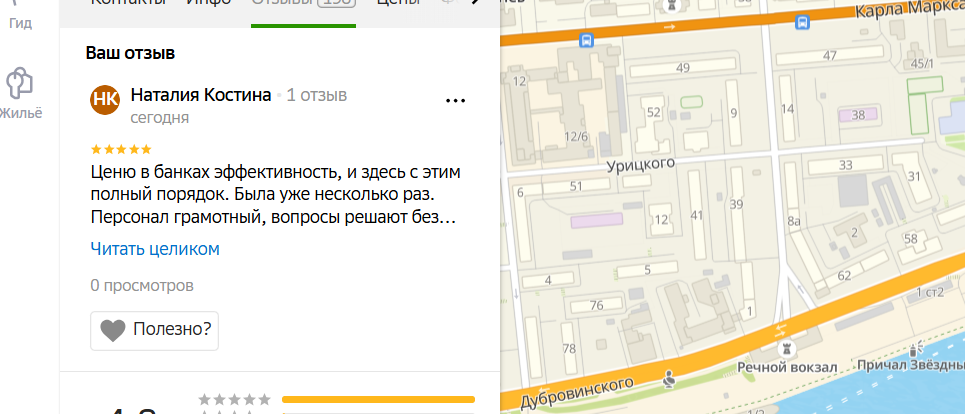The image size is (965, 414).
Task: Switch to the Контакты tab
Action: click(x=129, y=3)
